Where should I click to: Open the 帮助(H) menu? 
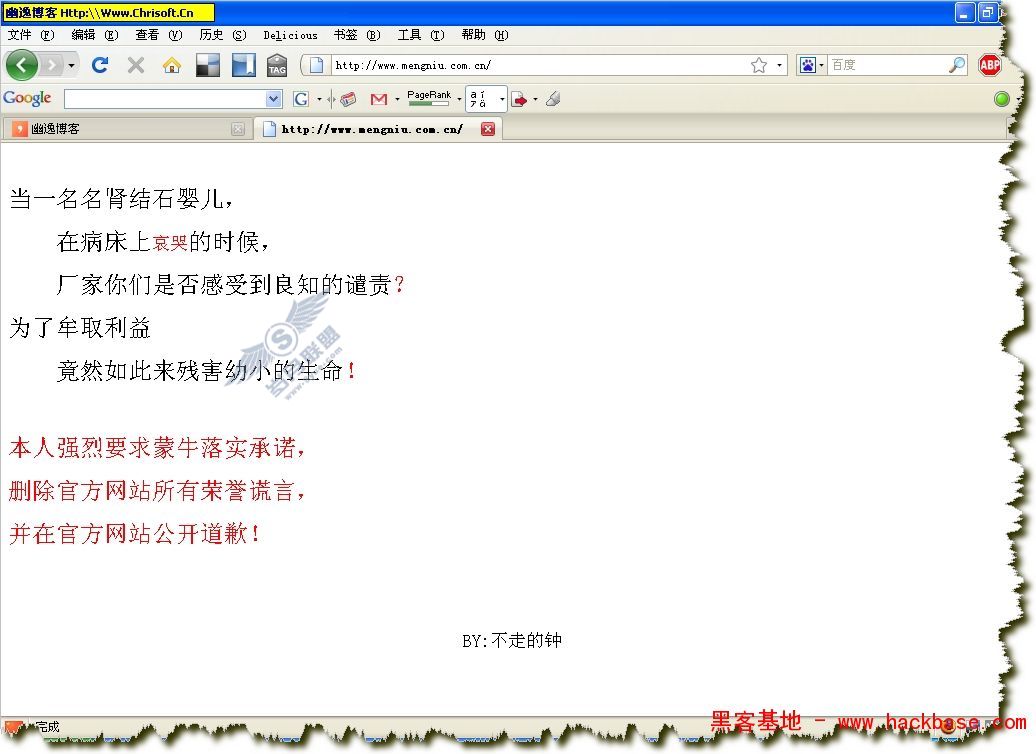click(485, 35)
